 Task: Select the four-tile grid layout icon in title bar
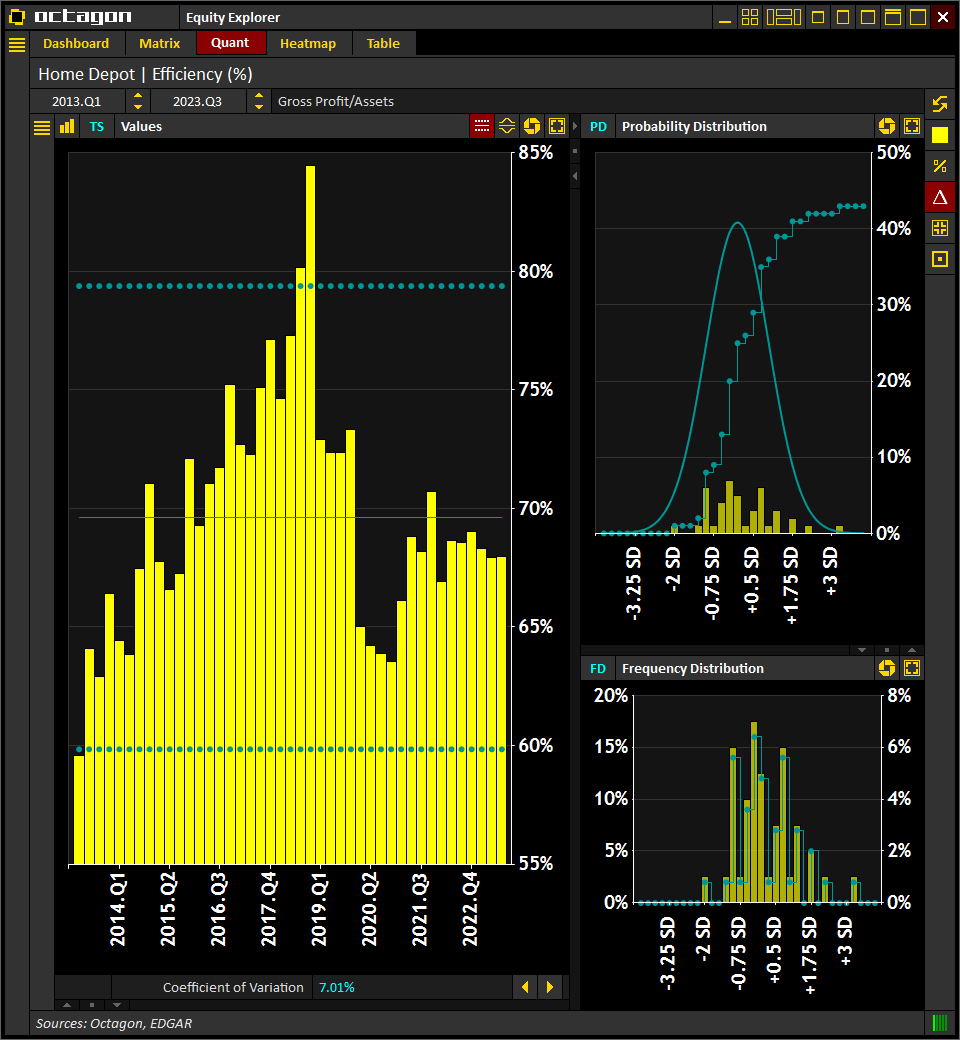[x=750, y=17]
